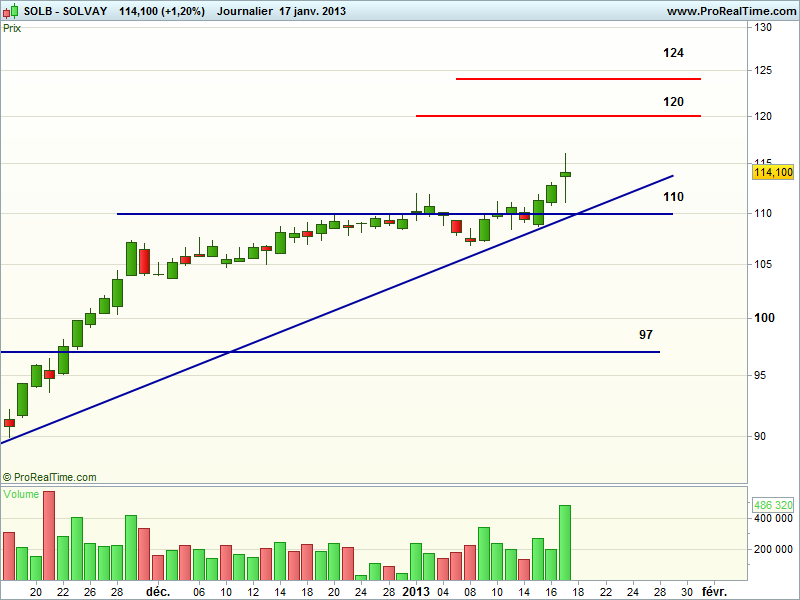Select the red resistance line at 124
Viewport: 800px width, 600px height.
tap(578, 78)
